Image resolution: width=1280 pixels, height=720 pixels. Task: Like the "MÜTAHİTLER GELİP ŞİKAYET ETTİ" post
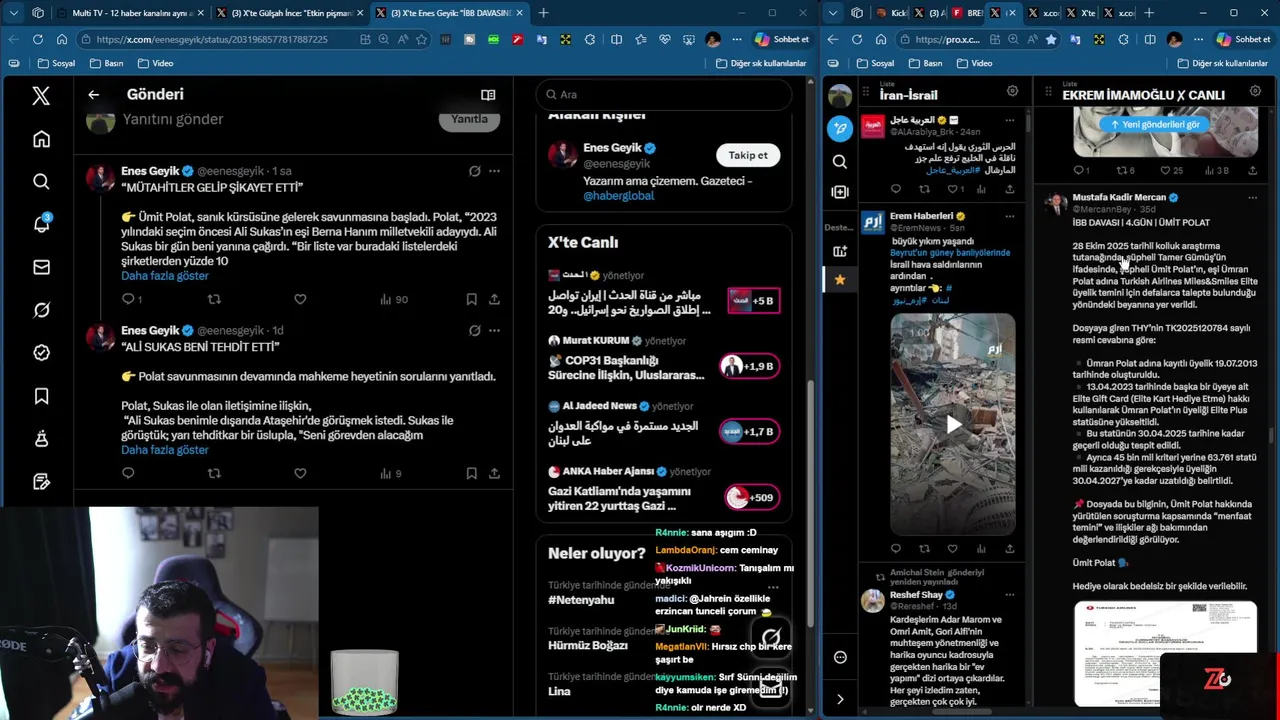click(300, 299)
